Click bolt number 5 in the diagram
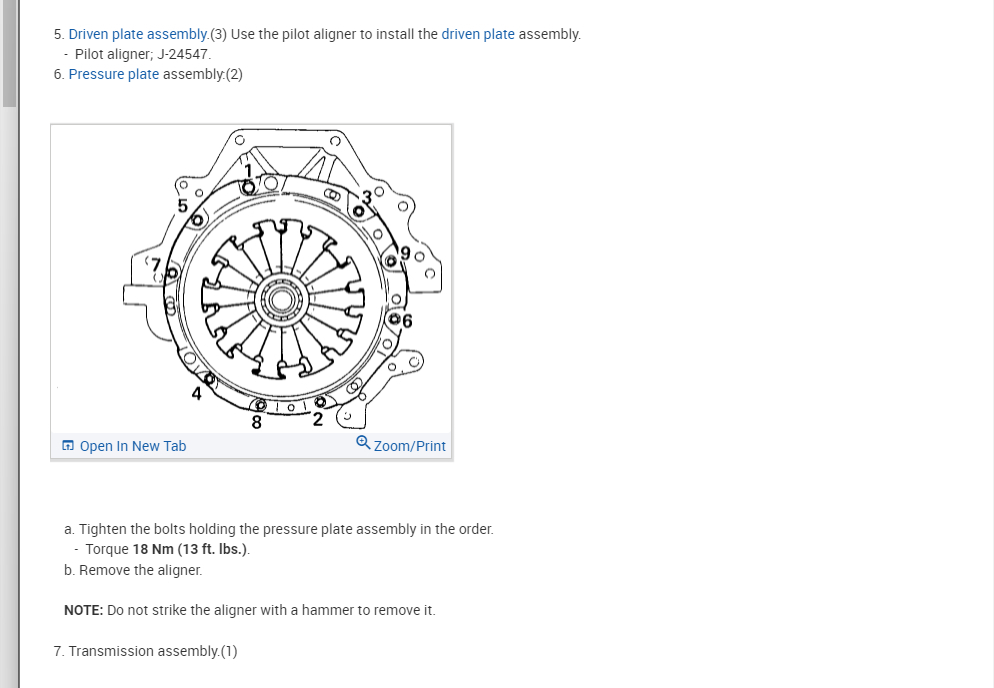The height and width of the screenshot is (688, 994). 198,219
